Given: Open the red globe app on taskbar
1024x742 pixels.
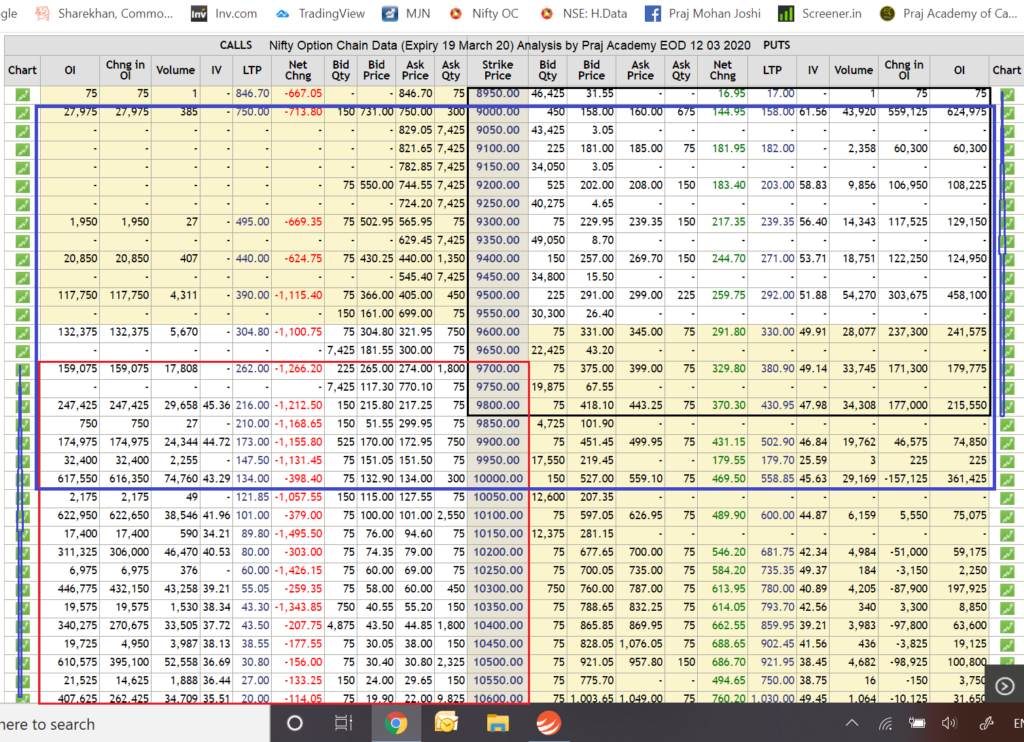Looking at the screenshot, I should click(549, 723).
